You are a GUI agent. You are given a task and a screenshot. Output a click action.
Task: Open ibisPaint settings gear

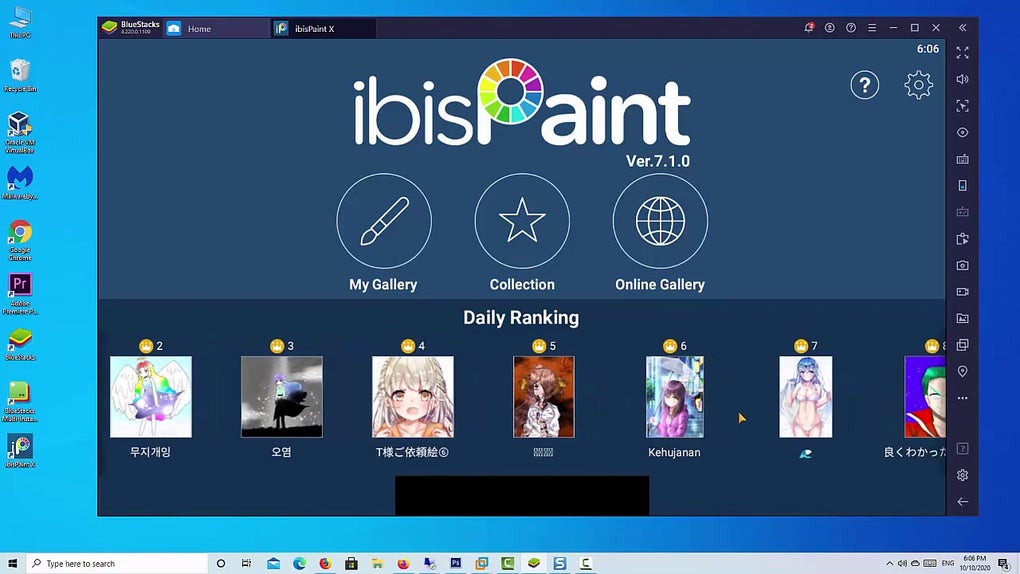tap(919, 85)
